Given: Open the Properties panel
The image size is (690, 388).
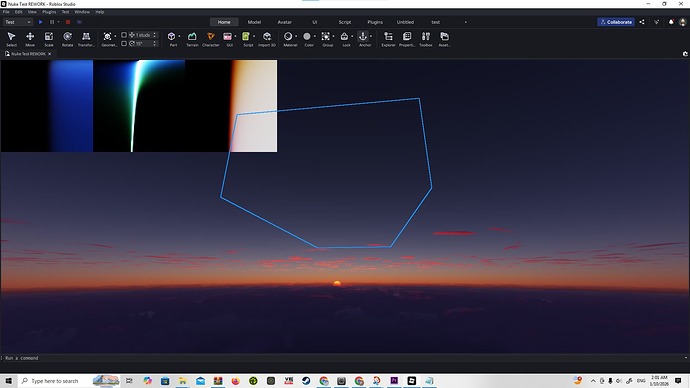Looking at the screenshot, I should click(x=407, y=39).
